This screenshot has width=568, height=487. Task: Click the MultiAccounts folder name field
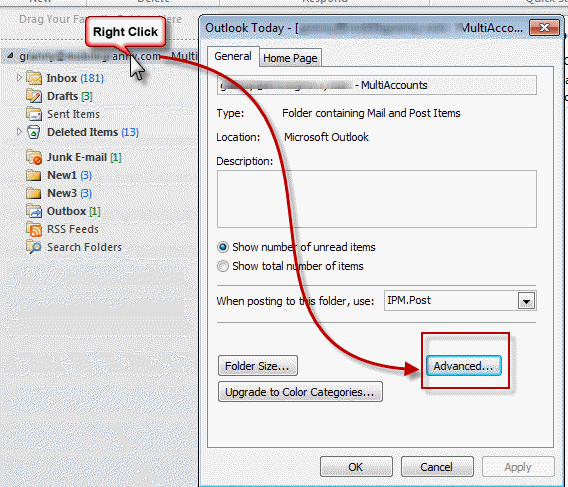click(x=377, y=85)
